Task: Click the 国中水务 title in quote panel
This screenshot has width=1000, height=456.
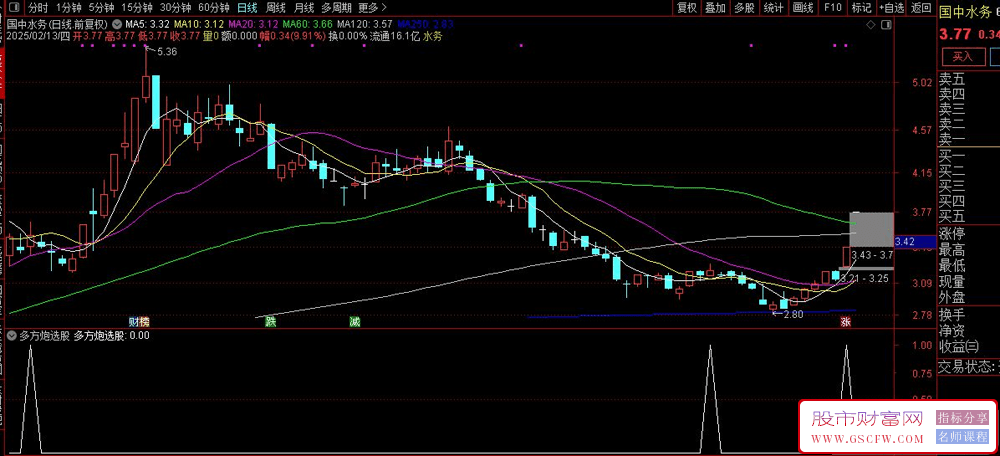Action: coord(964,10)
